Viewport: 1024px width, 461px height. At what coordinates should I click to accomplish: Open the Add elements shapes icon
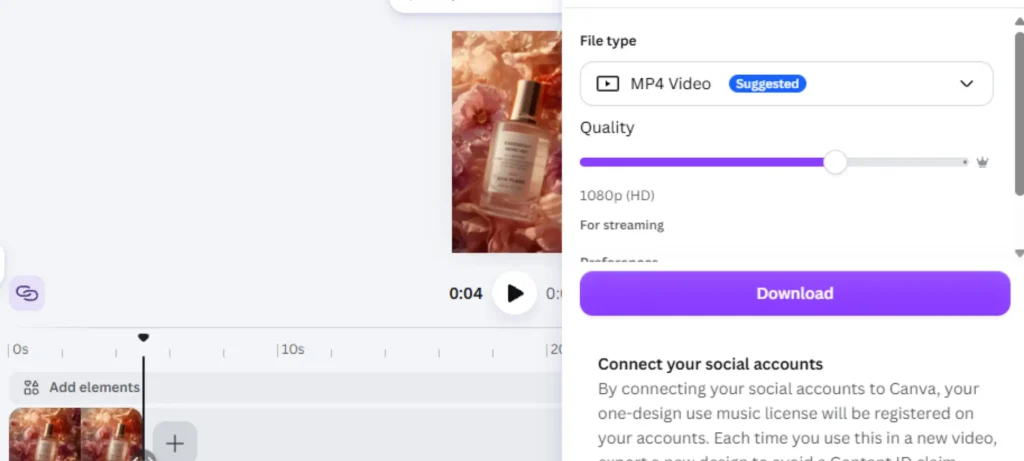[x=31, y=388]
